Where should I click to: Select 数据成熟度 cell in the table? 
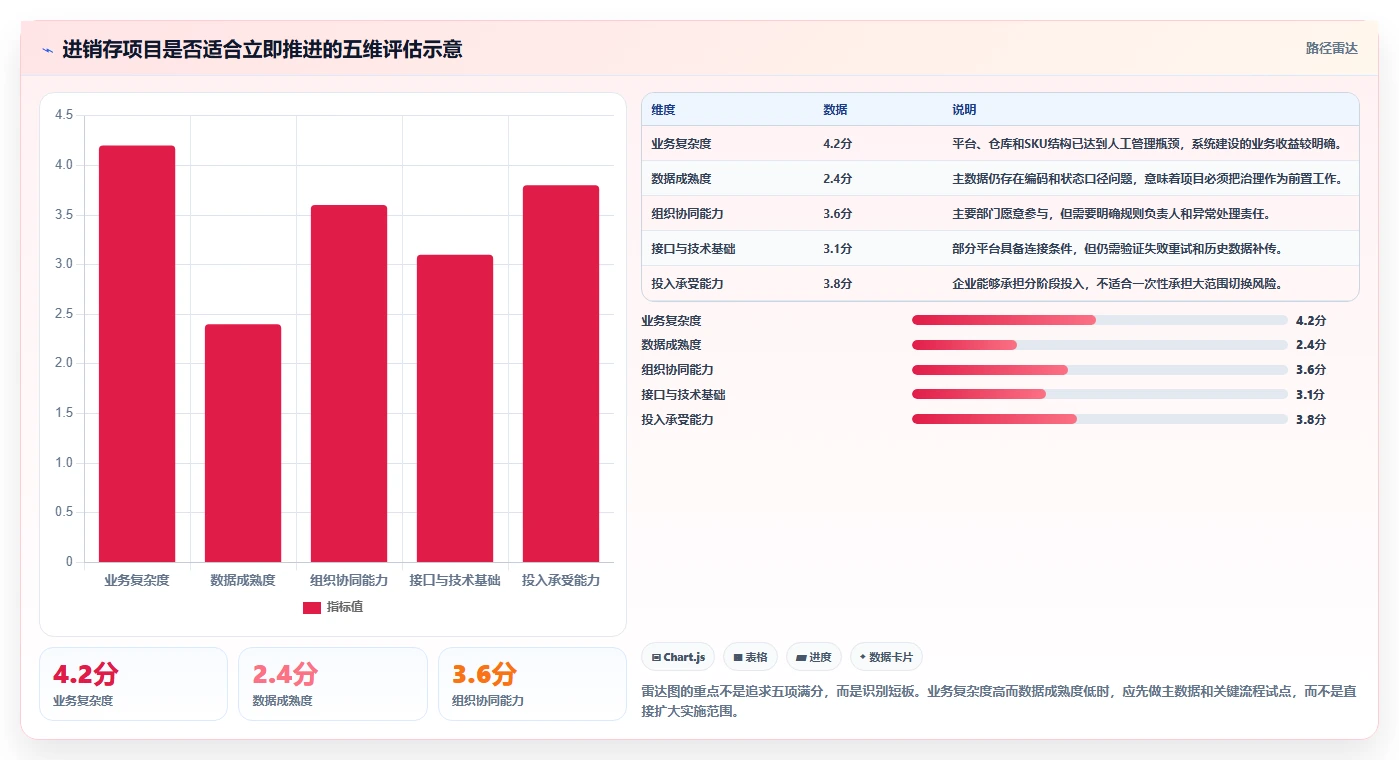click(x=681, y=179)
